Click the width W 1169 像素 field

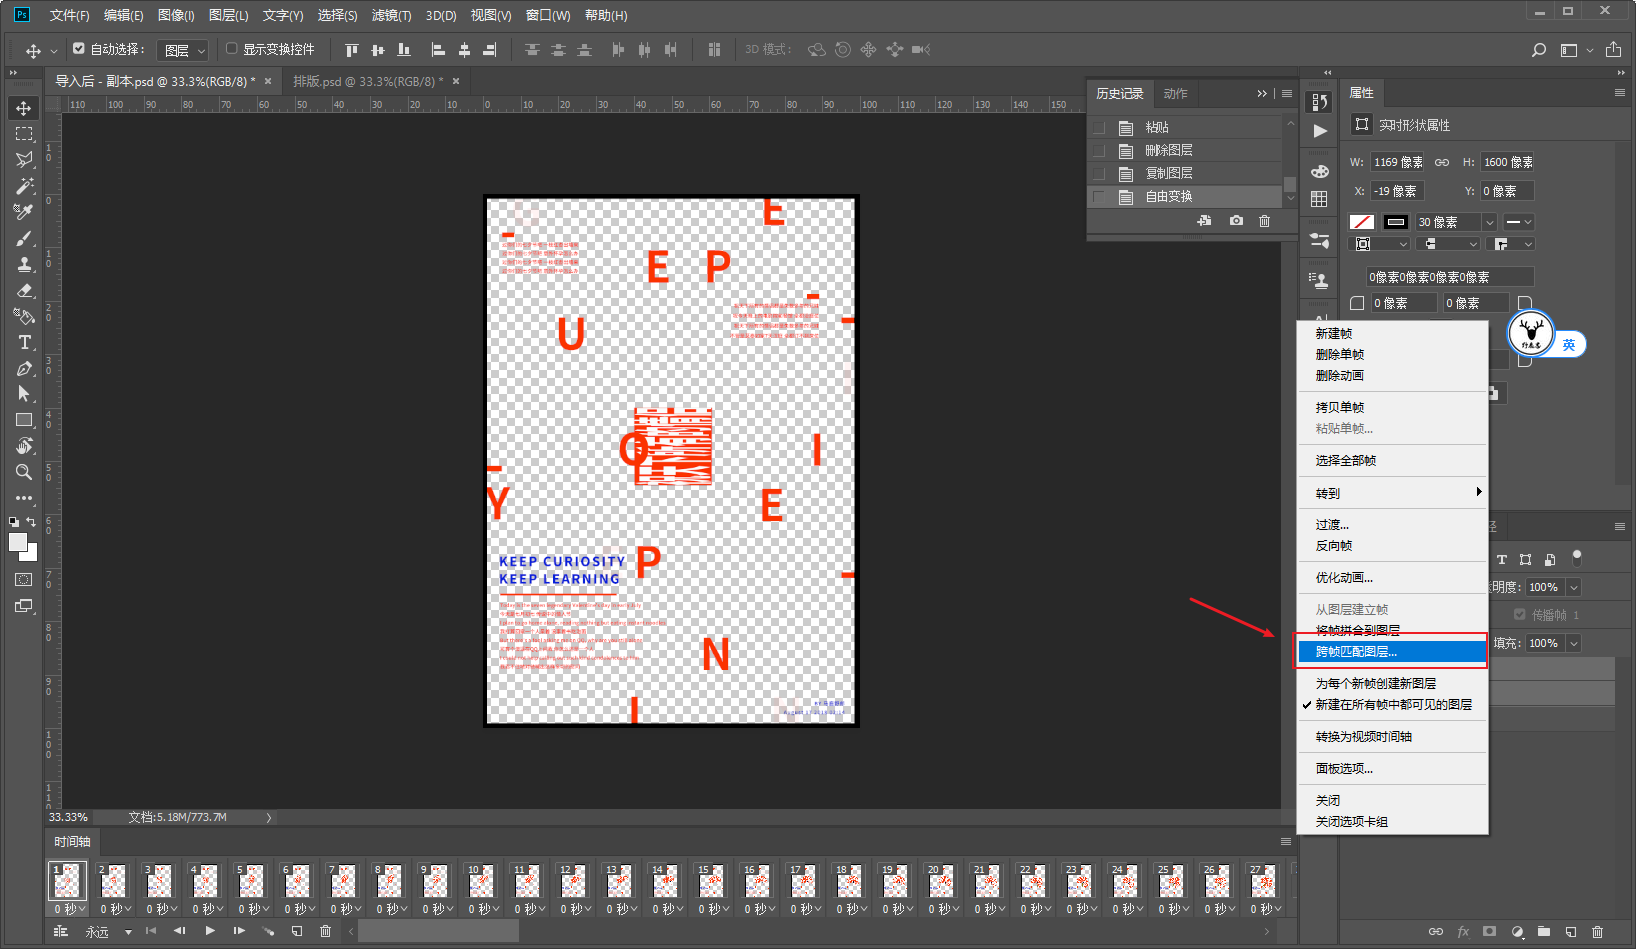coord(1397,162)
